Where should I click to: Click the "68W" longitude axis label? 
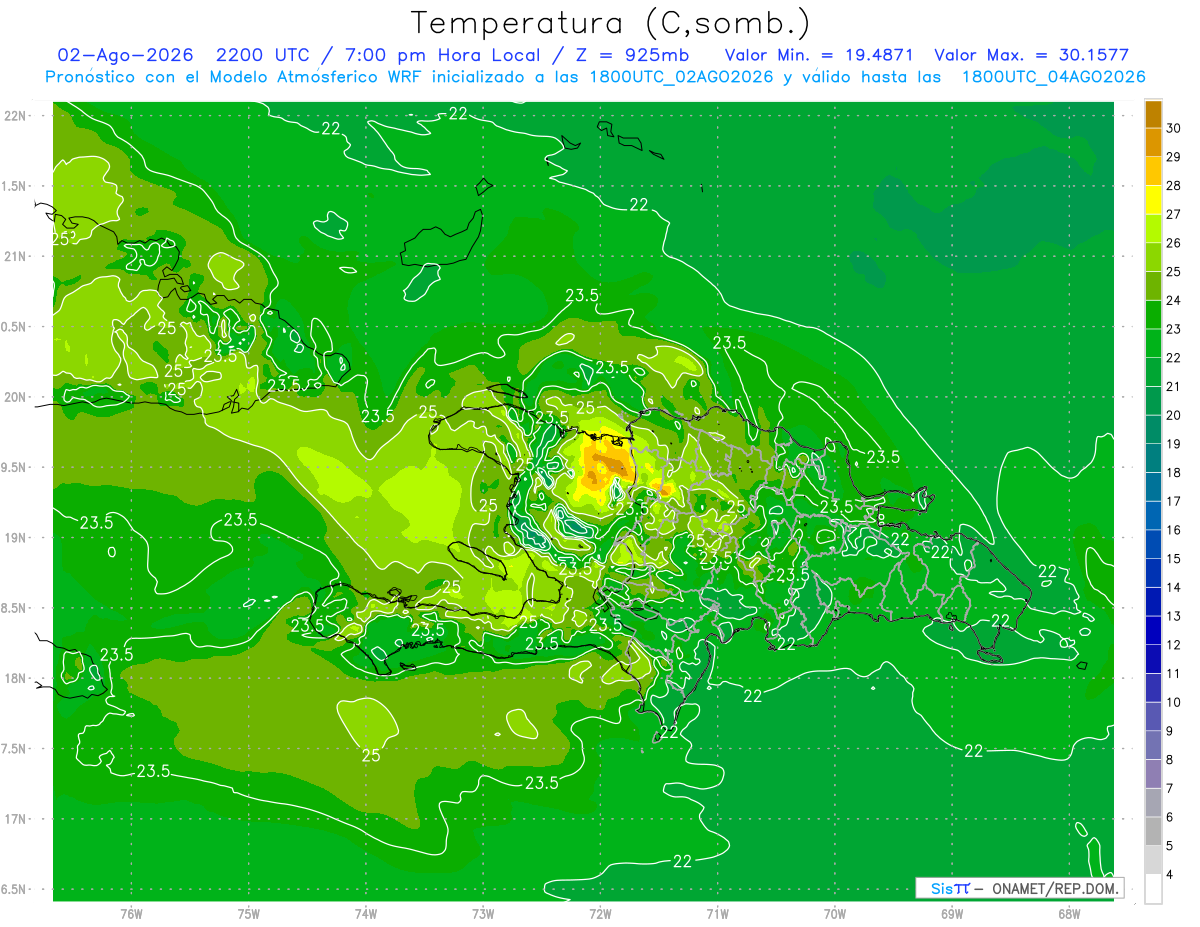point(1068,913)
